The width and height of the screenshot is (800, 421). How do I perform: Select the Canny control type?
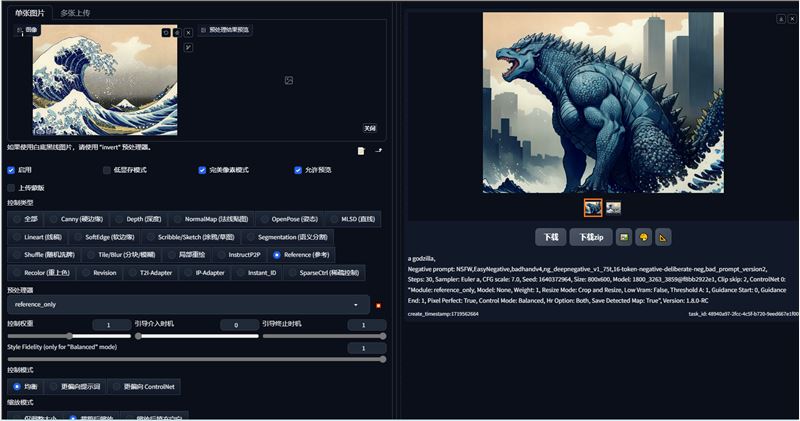[x=76, y=219]
